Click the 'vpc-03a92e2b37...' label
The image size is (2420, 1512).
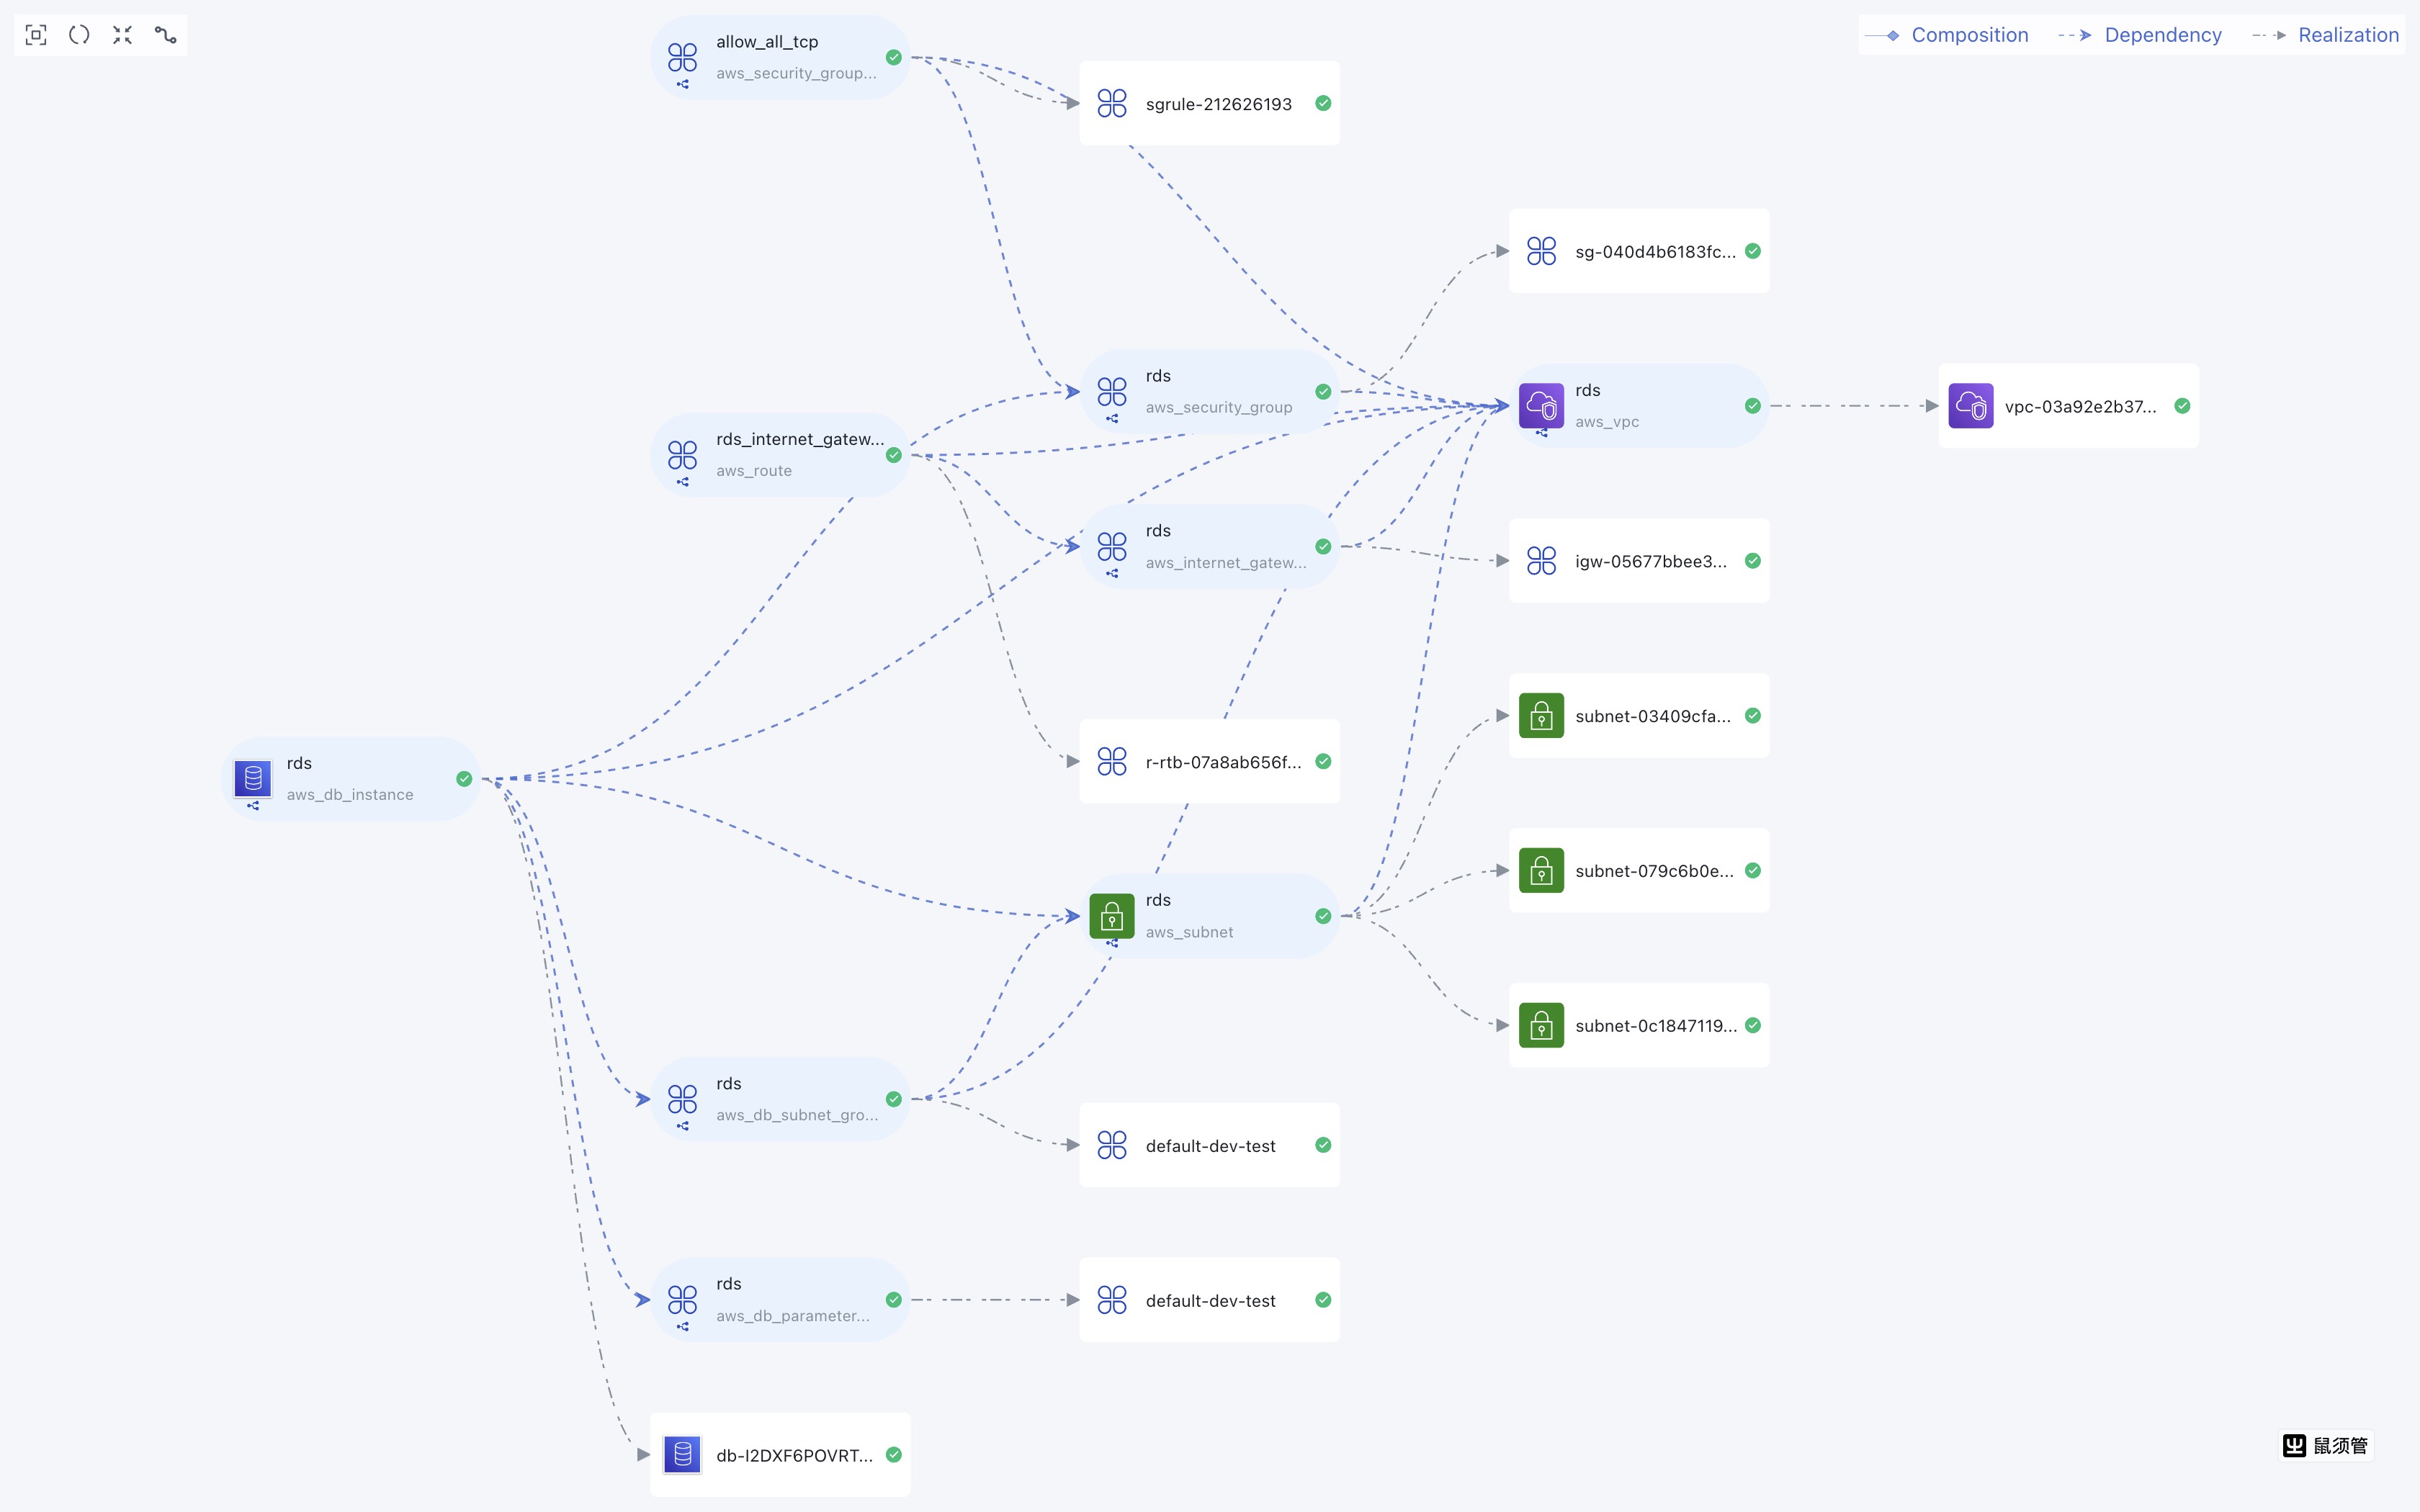pos(2081,407)
